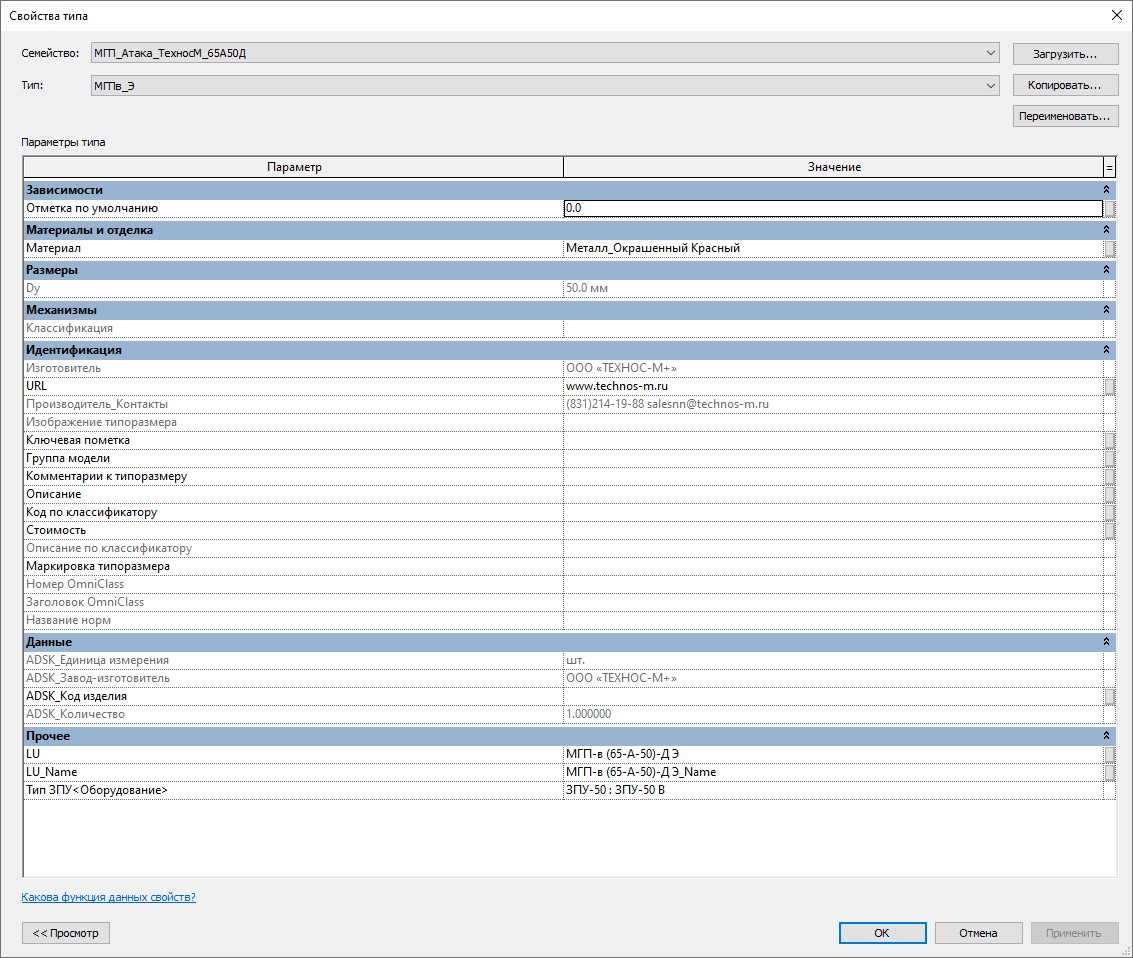
Task: Collapse the Прочее group
Action: [1106, 737]
